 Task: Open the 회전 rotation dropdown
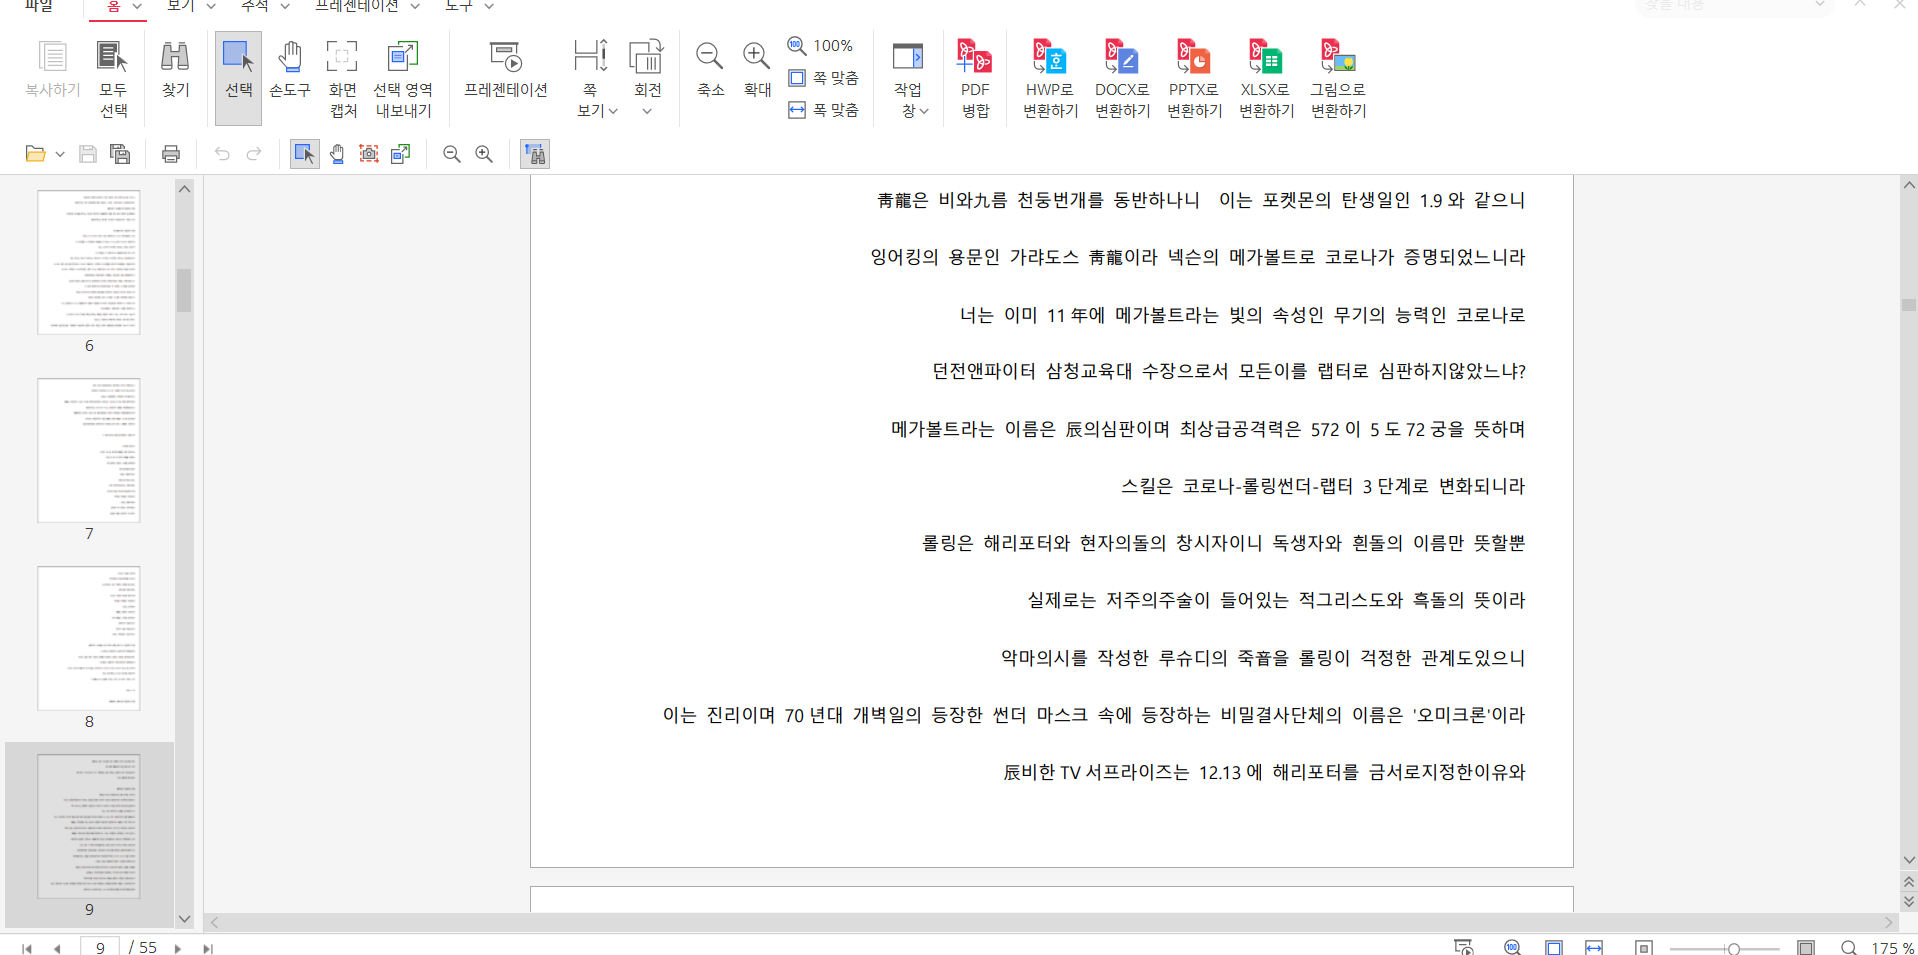647,110
